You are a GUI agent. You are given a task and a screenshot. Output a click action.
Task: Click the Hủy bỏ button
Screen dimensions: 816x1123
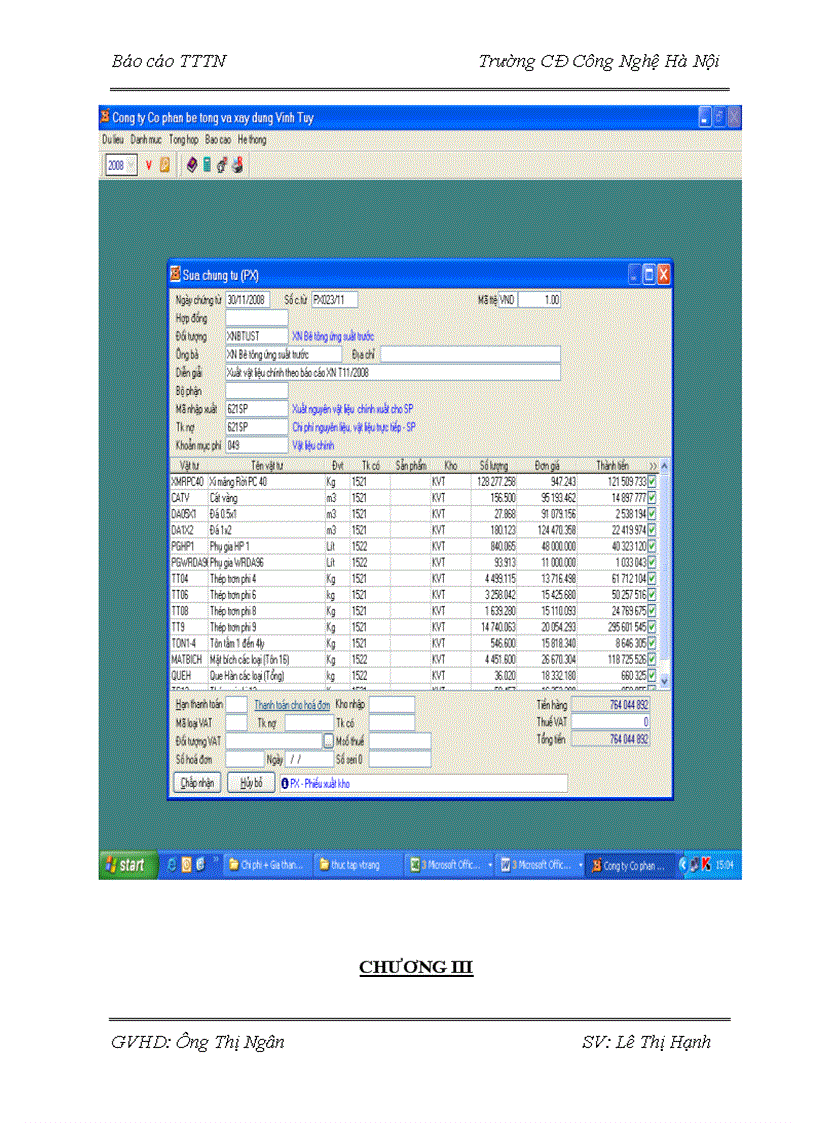click(x=251, y=783)
